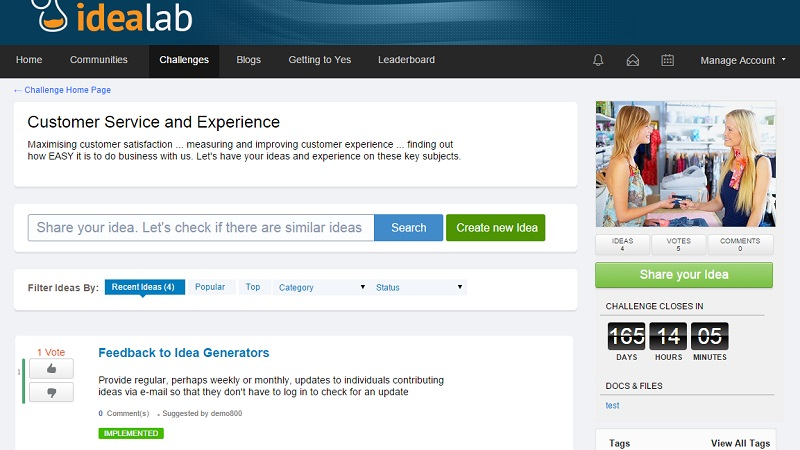Open the calendar icon in navbar
800x450 pixels.
click(x=667, y=60)
